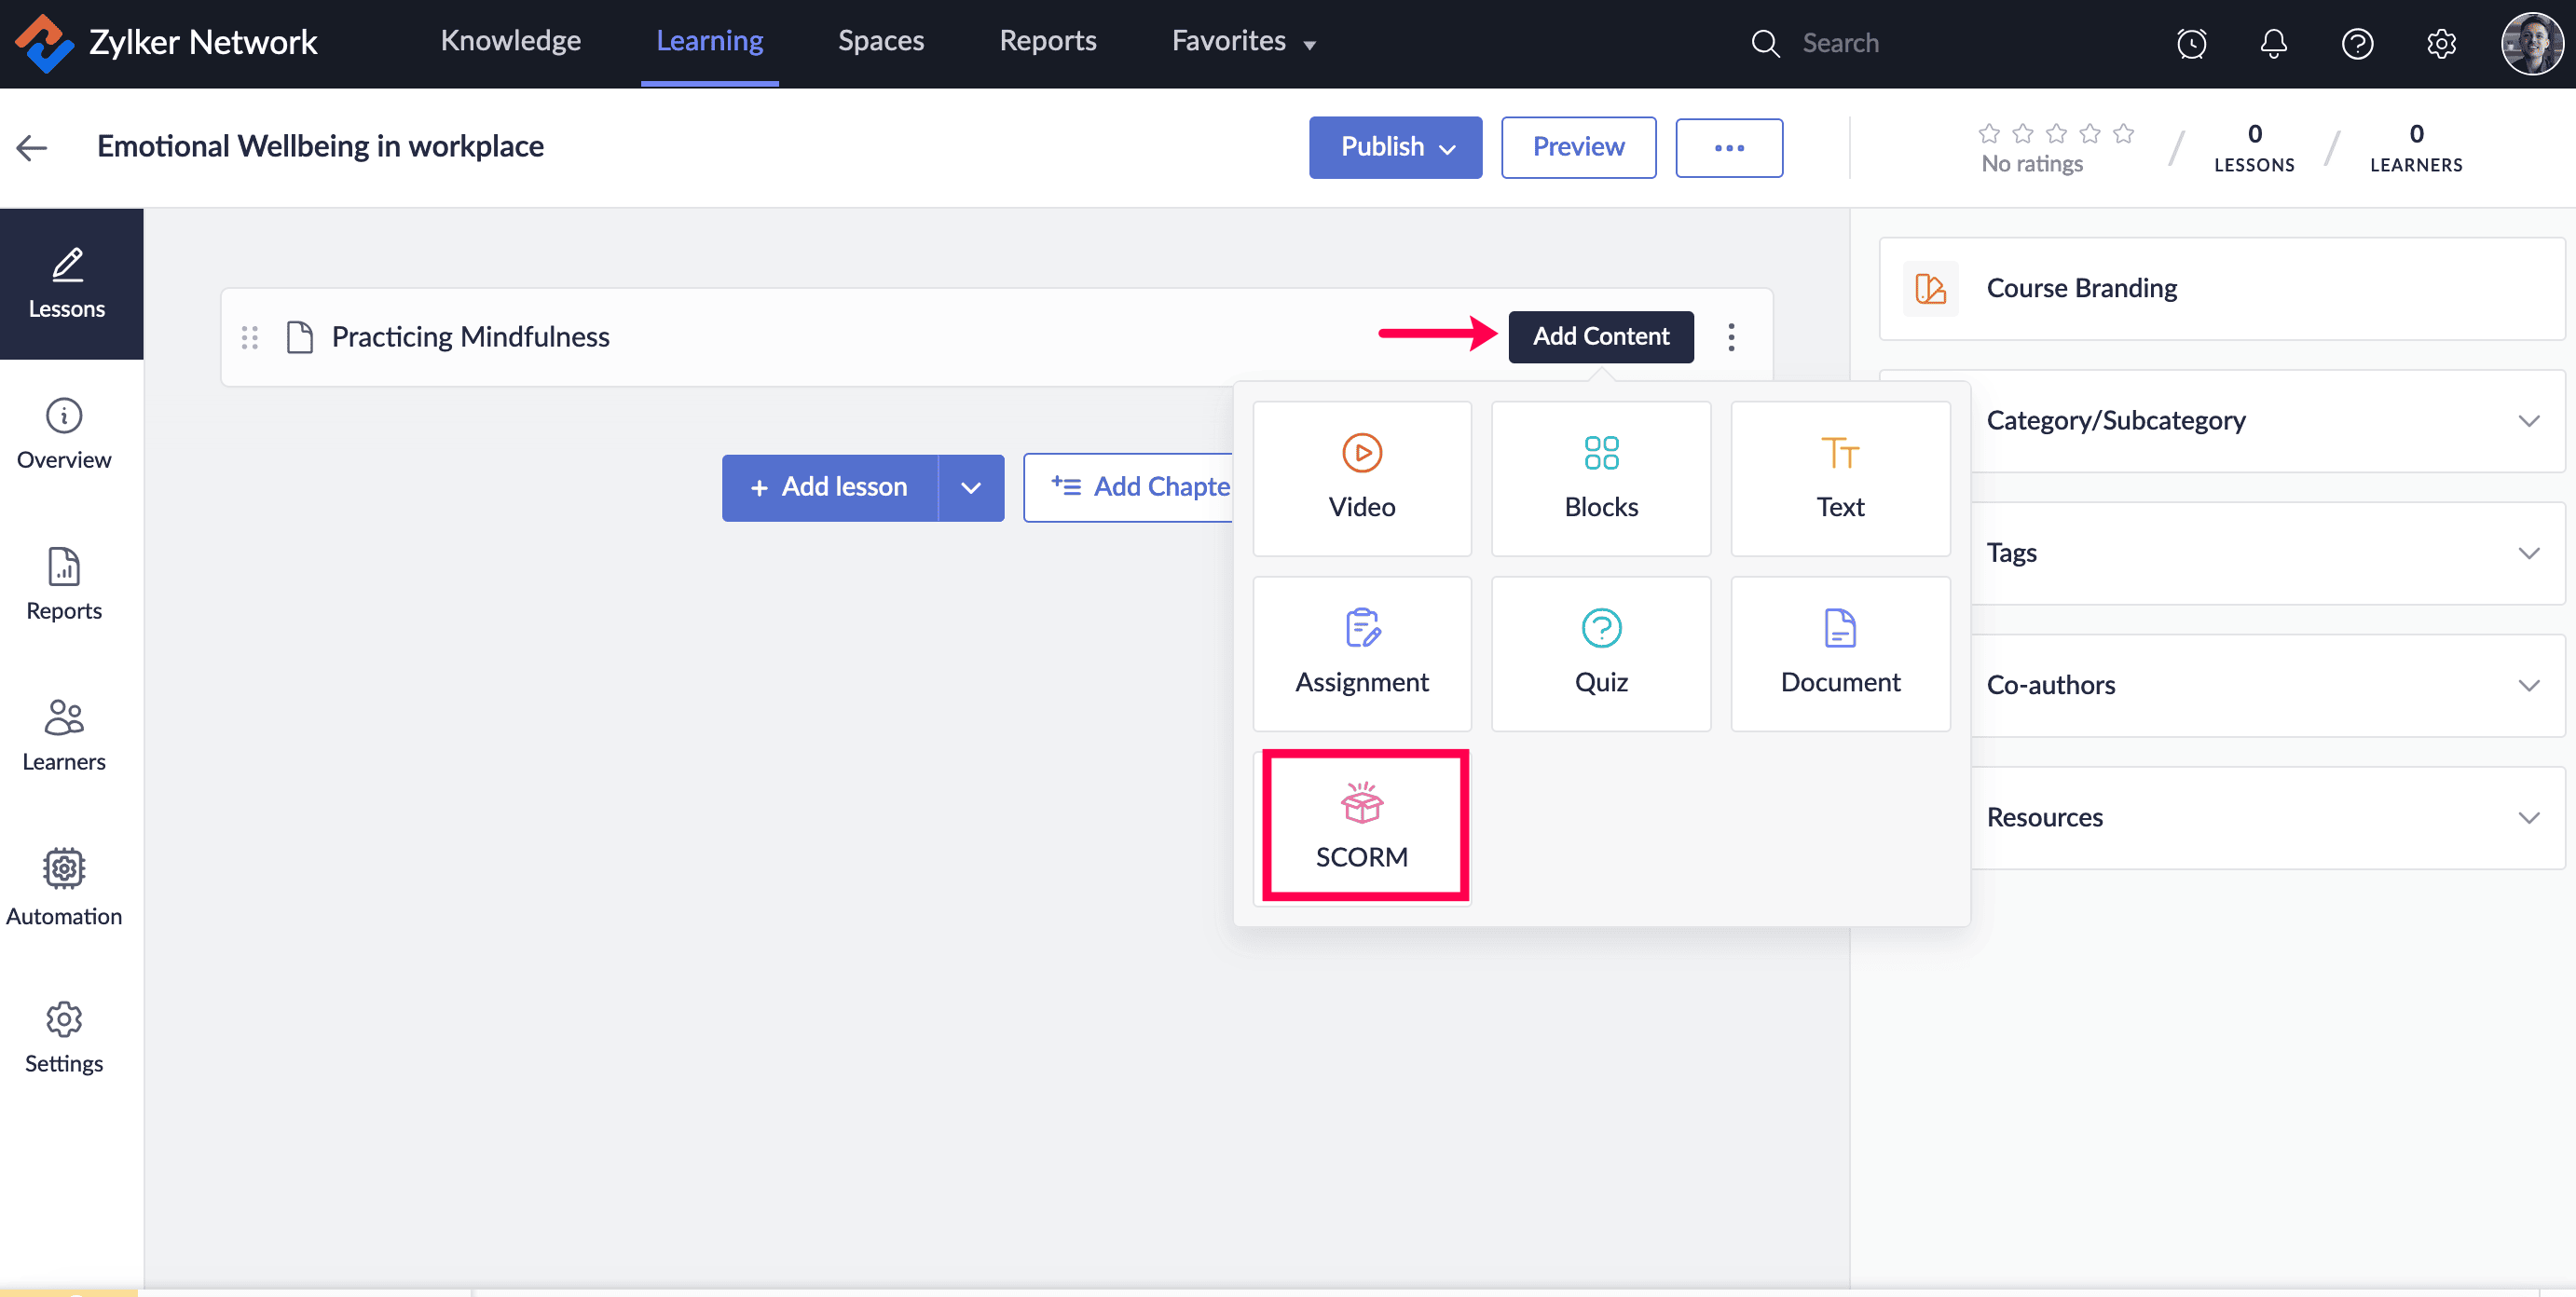The width and height of the screenshot is (2576, 1297).
Task: Select the SCORM content type
Action: coord(1363,825)
